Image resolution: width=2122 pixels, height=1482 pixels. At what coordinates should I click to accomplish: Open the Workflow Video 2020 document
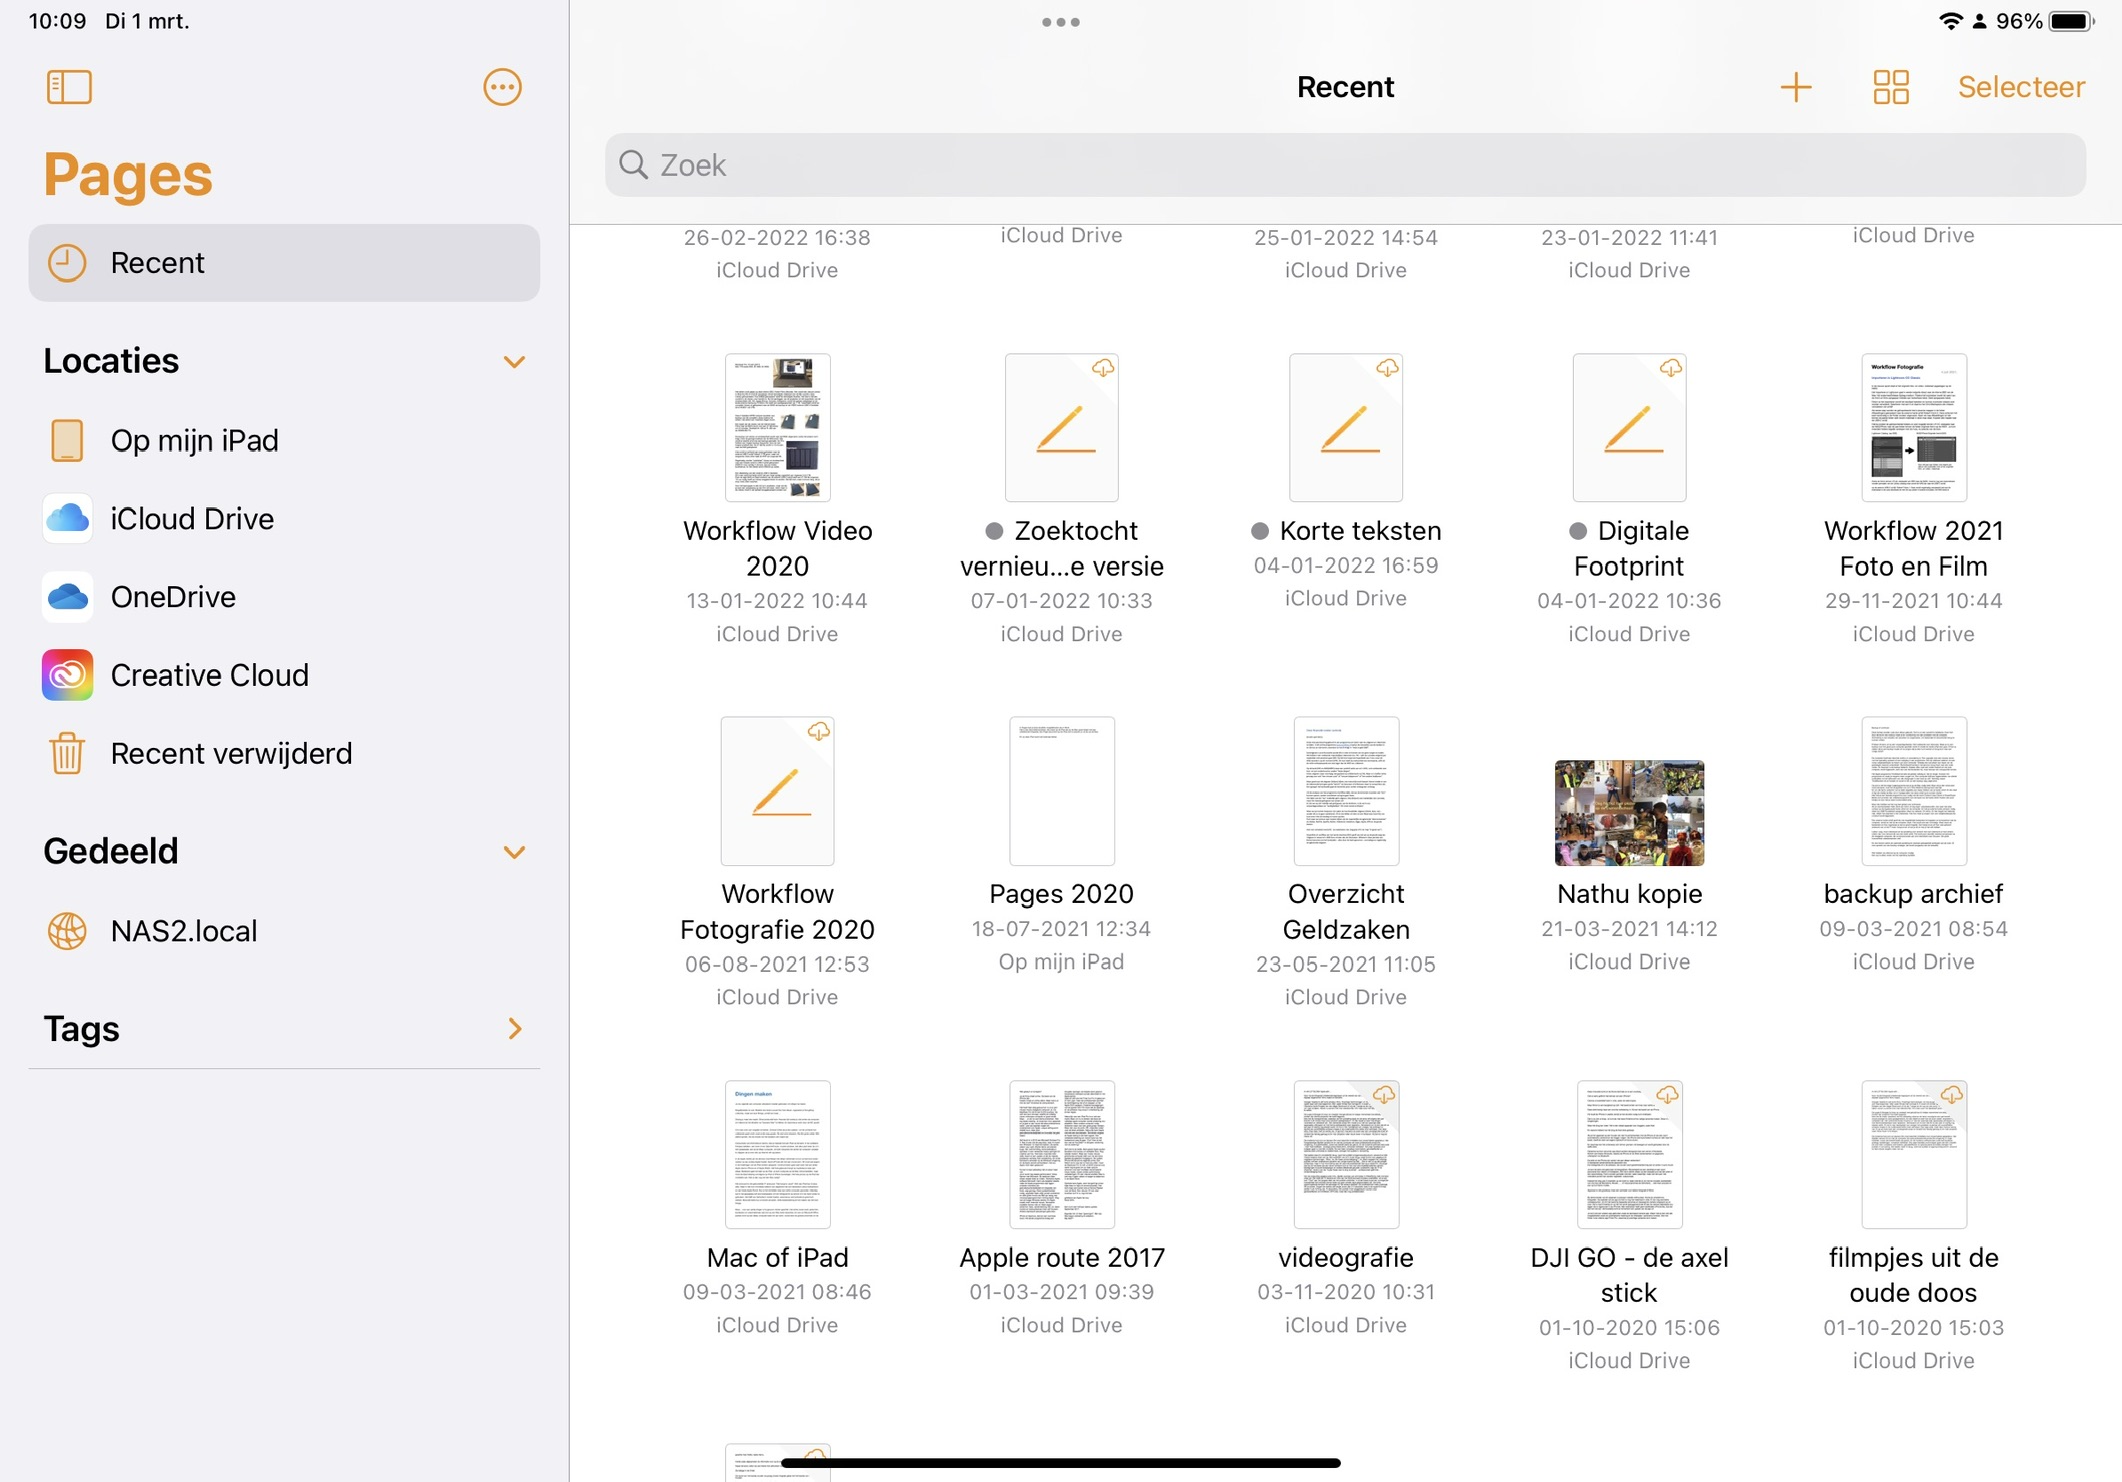[777, 428]
